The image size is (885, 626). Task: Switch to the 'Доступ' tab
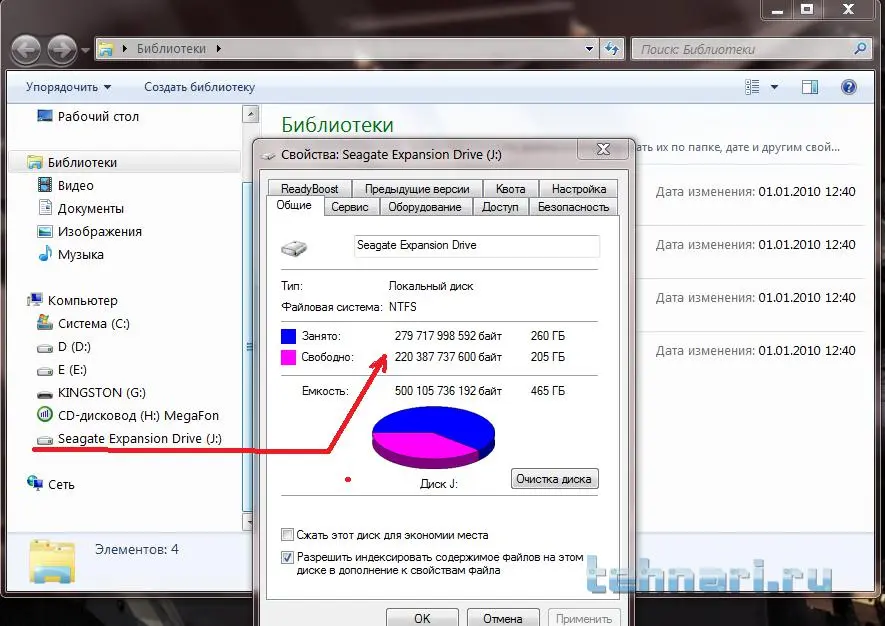500,207
